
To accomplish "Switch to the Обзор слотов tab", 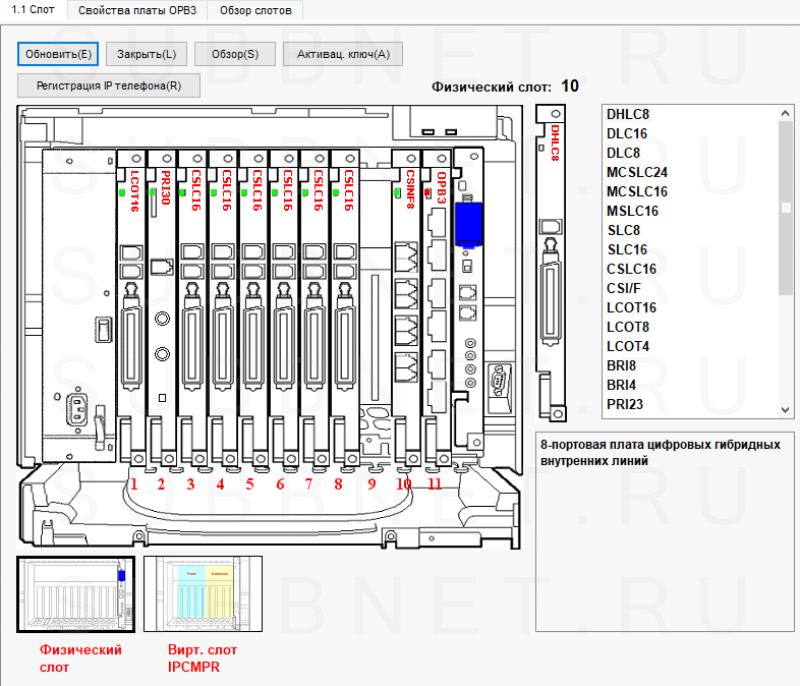I will click(256, 9).
